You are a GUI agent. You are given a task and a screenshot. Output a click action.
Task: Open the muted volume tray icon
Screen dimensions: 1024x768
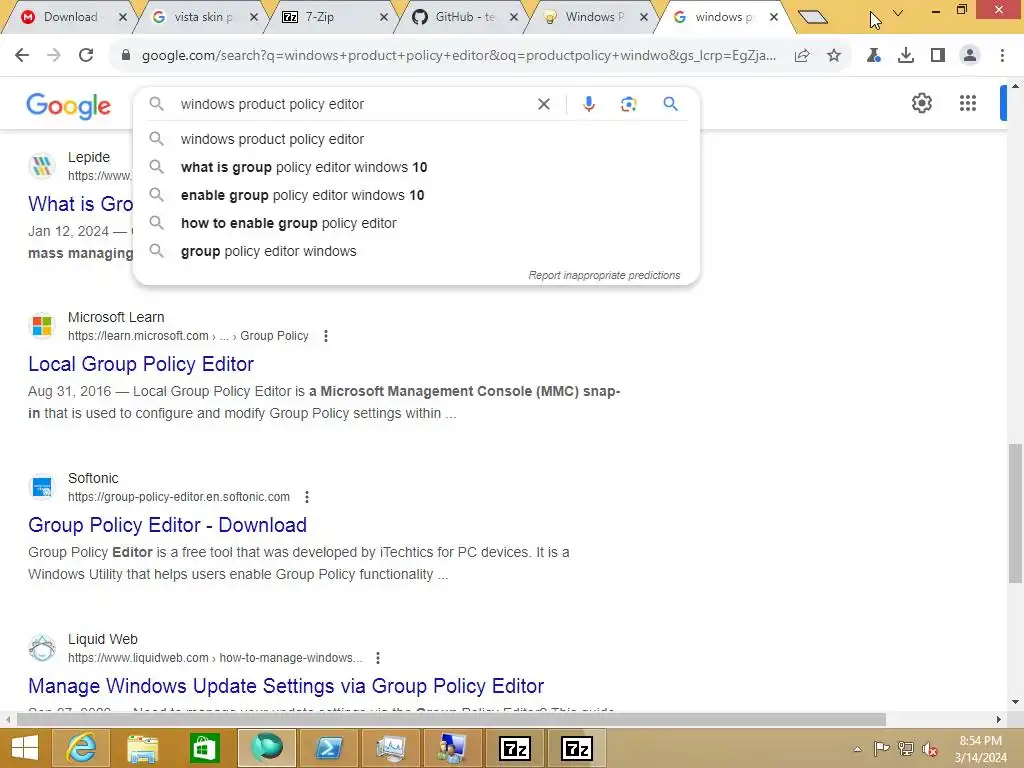point(930,748)
